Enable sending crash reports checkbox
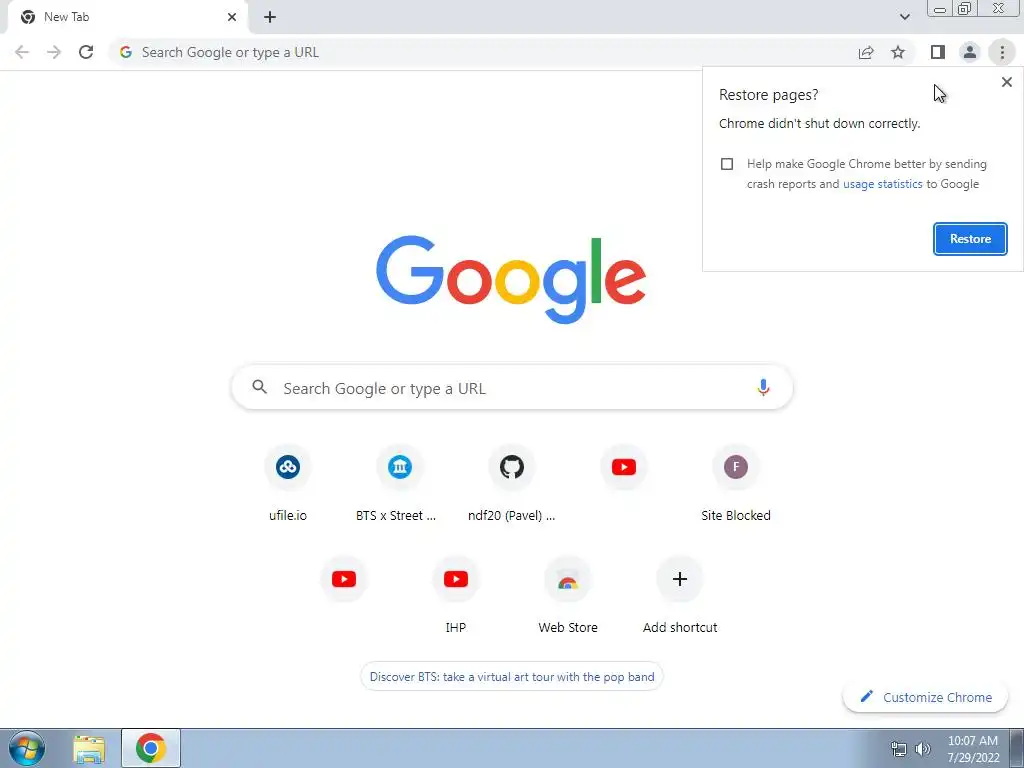1024x768 pixels. point(727,164)
